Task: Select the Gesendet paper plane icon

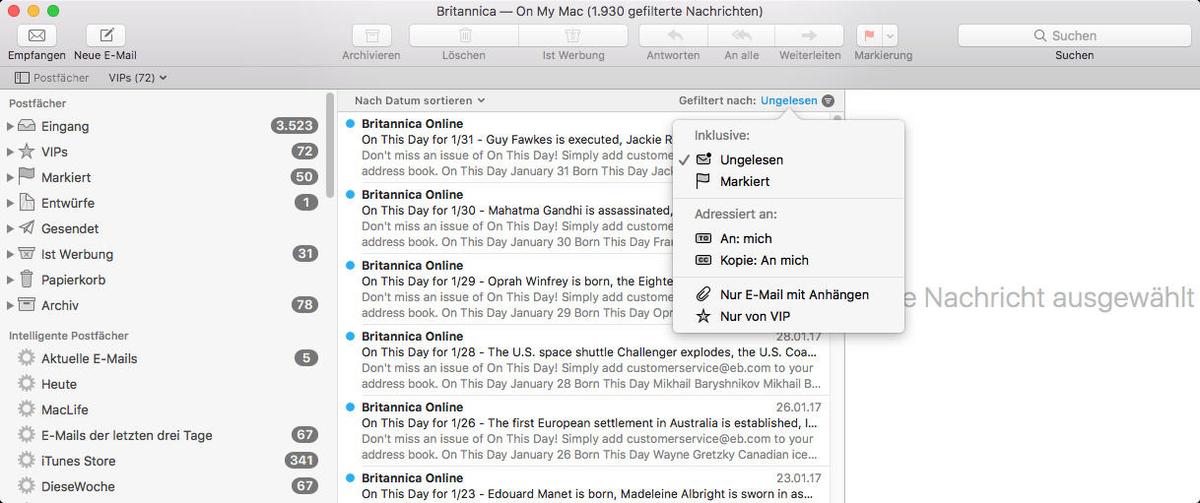Action: pos(27,229)
